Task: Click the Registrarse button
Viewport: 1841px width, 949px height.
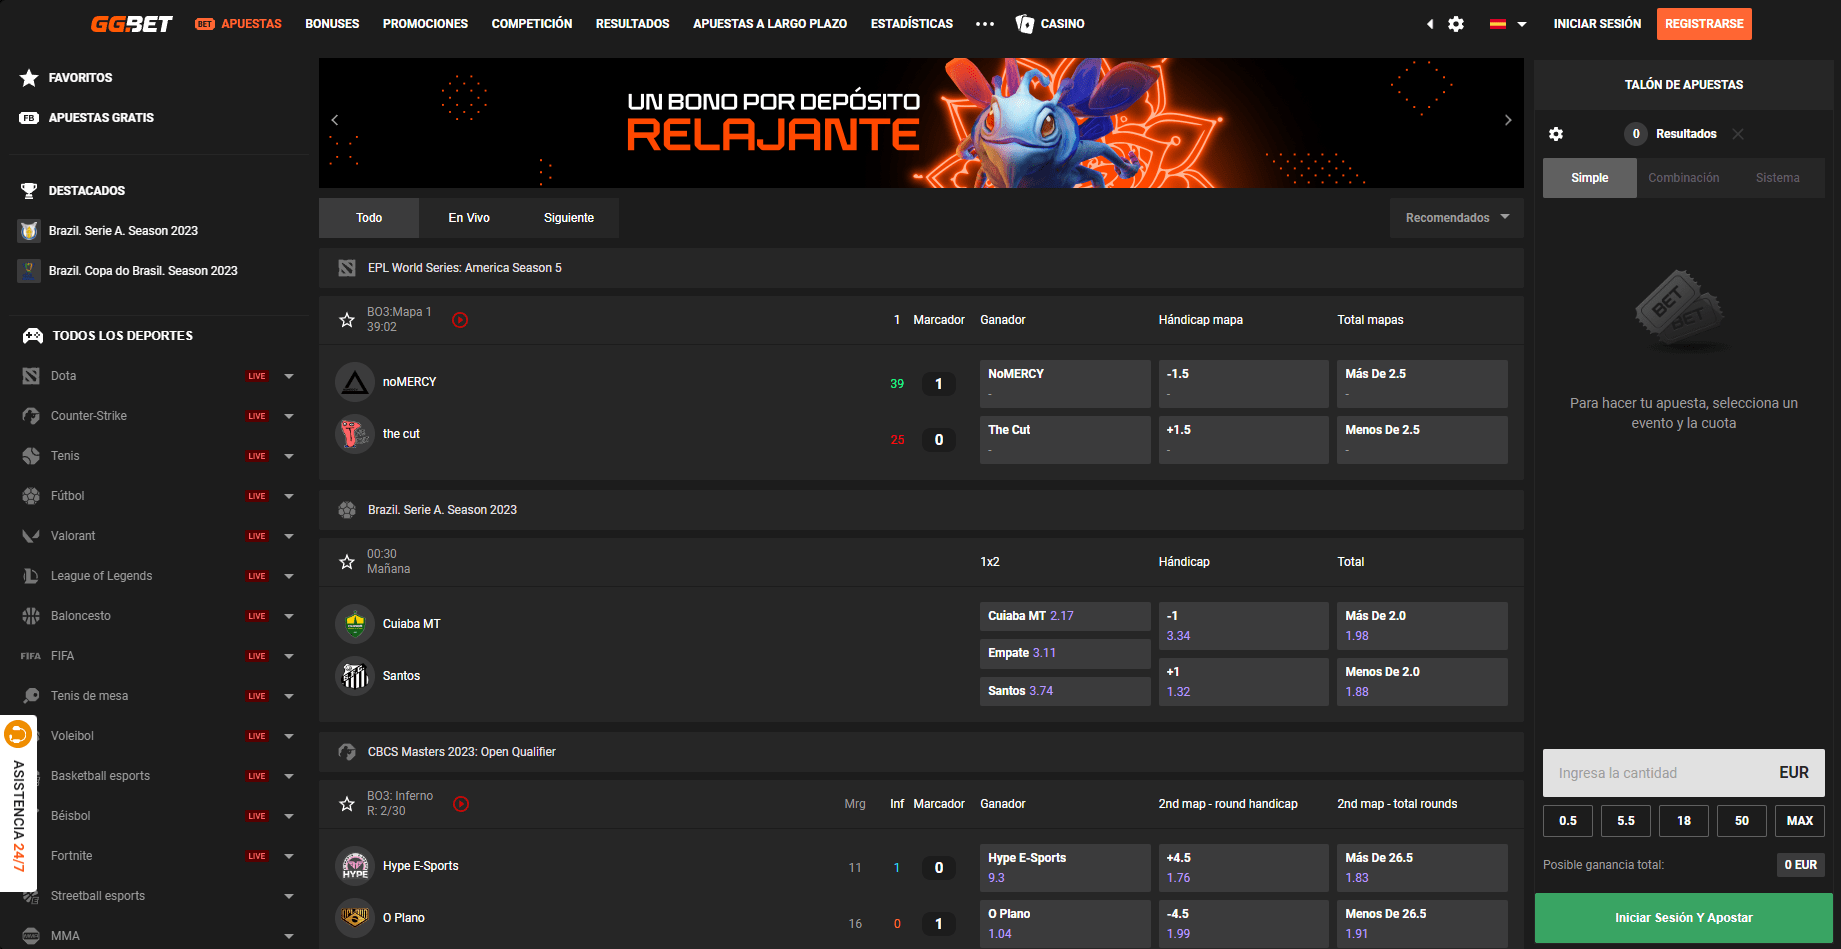Action: click(x=1704, y=24)
